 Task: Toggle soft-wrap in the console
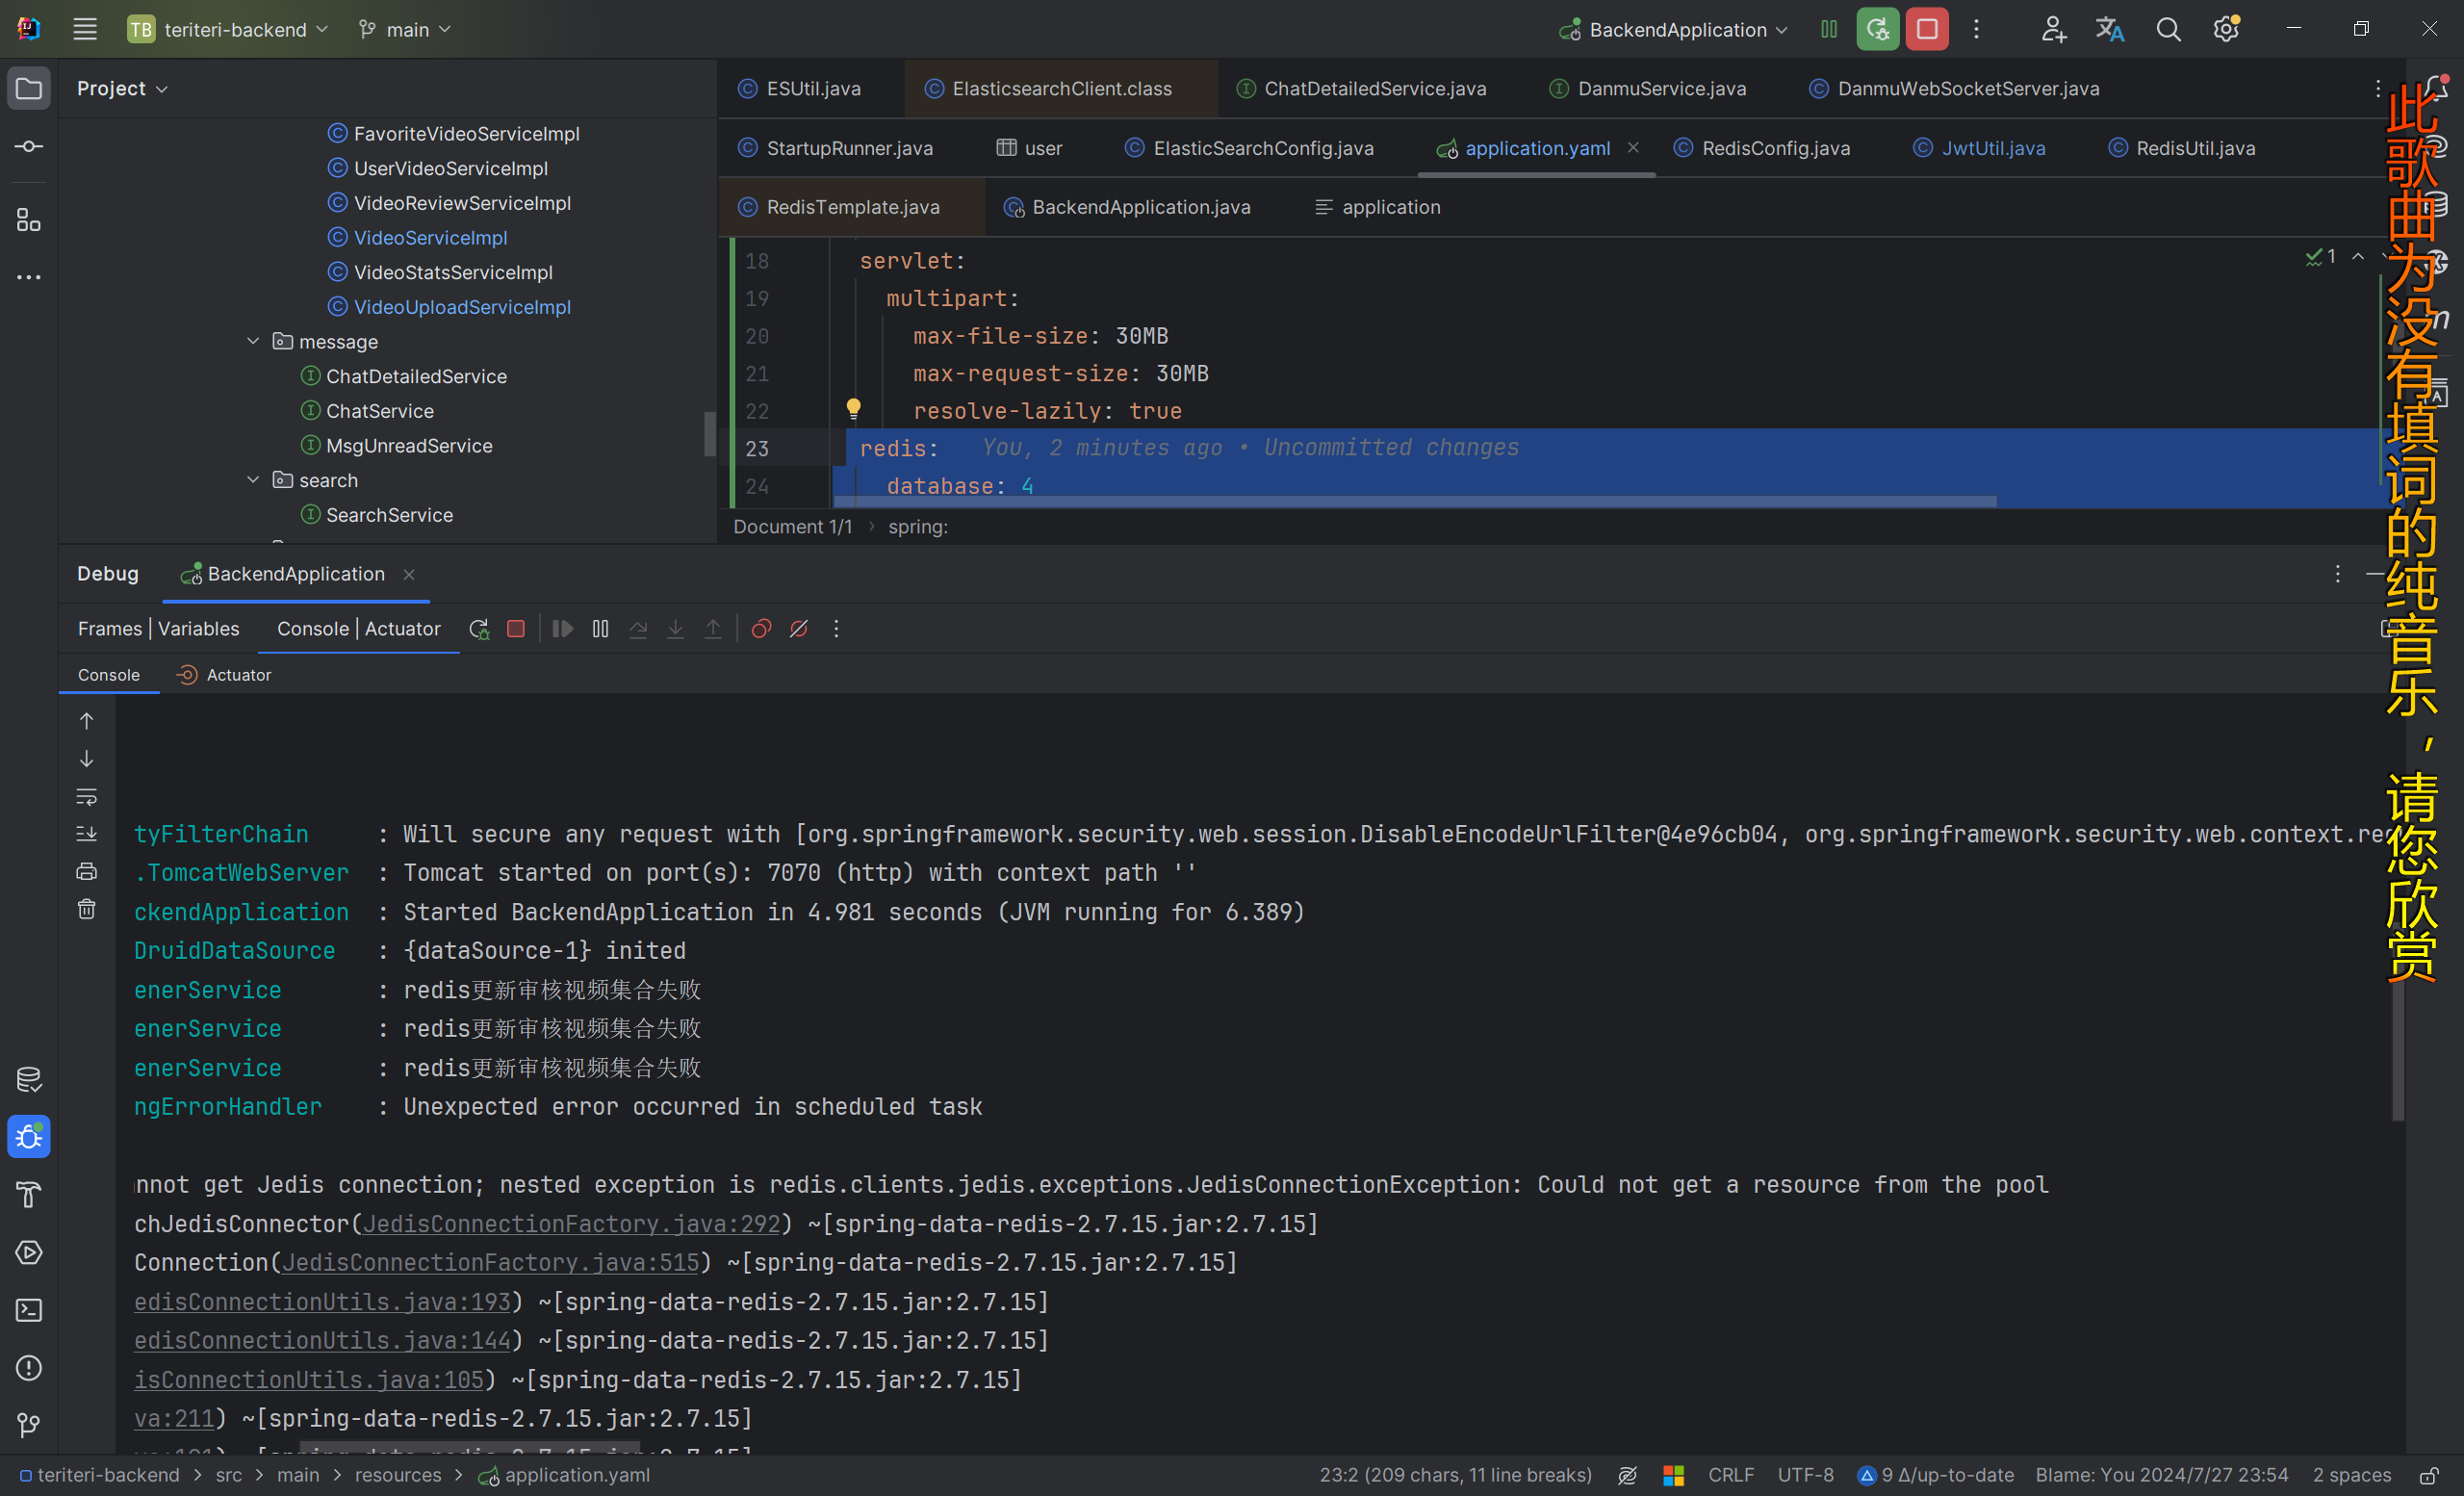pos(87,797)
